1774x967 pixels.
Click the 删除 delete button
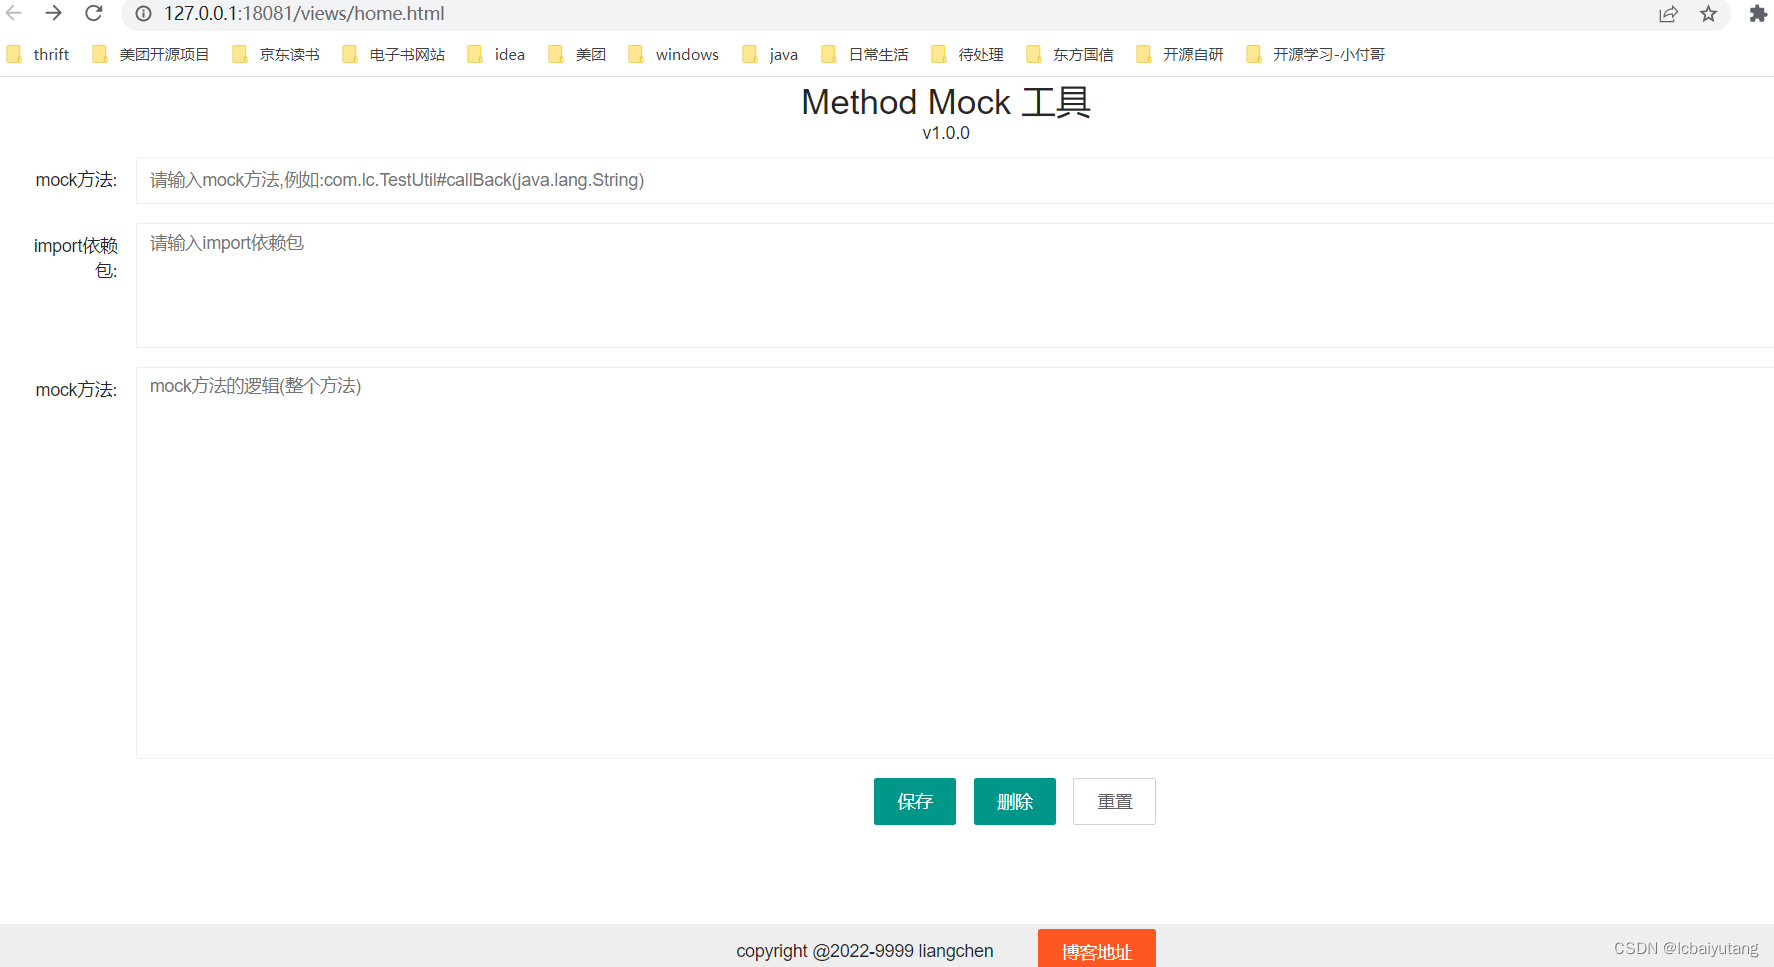[1015, 801]
